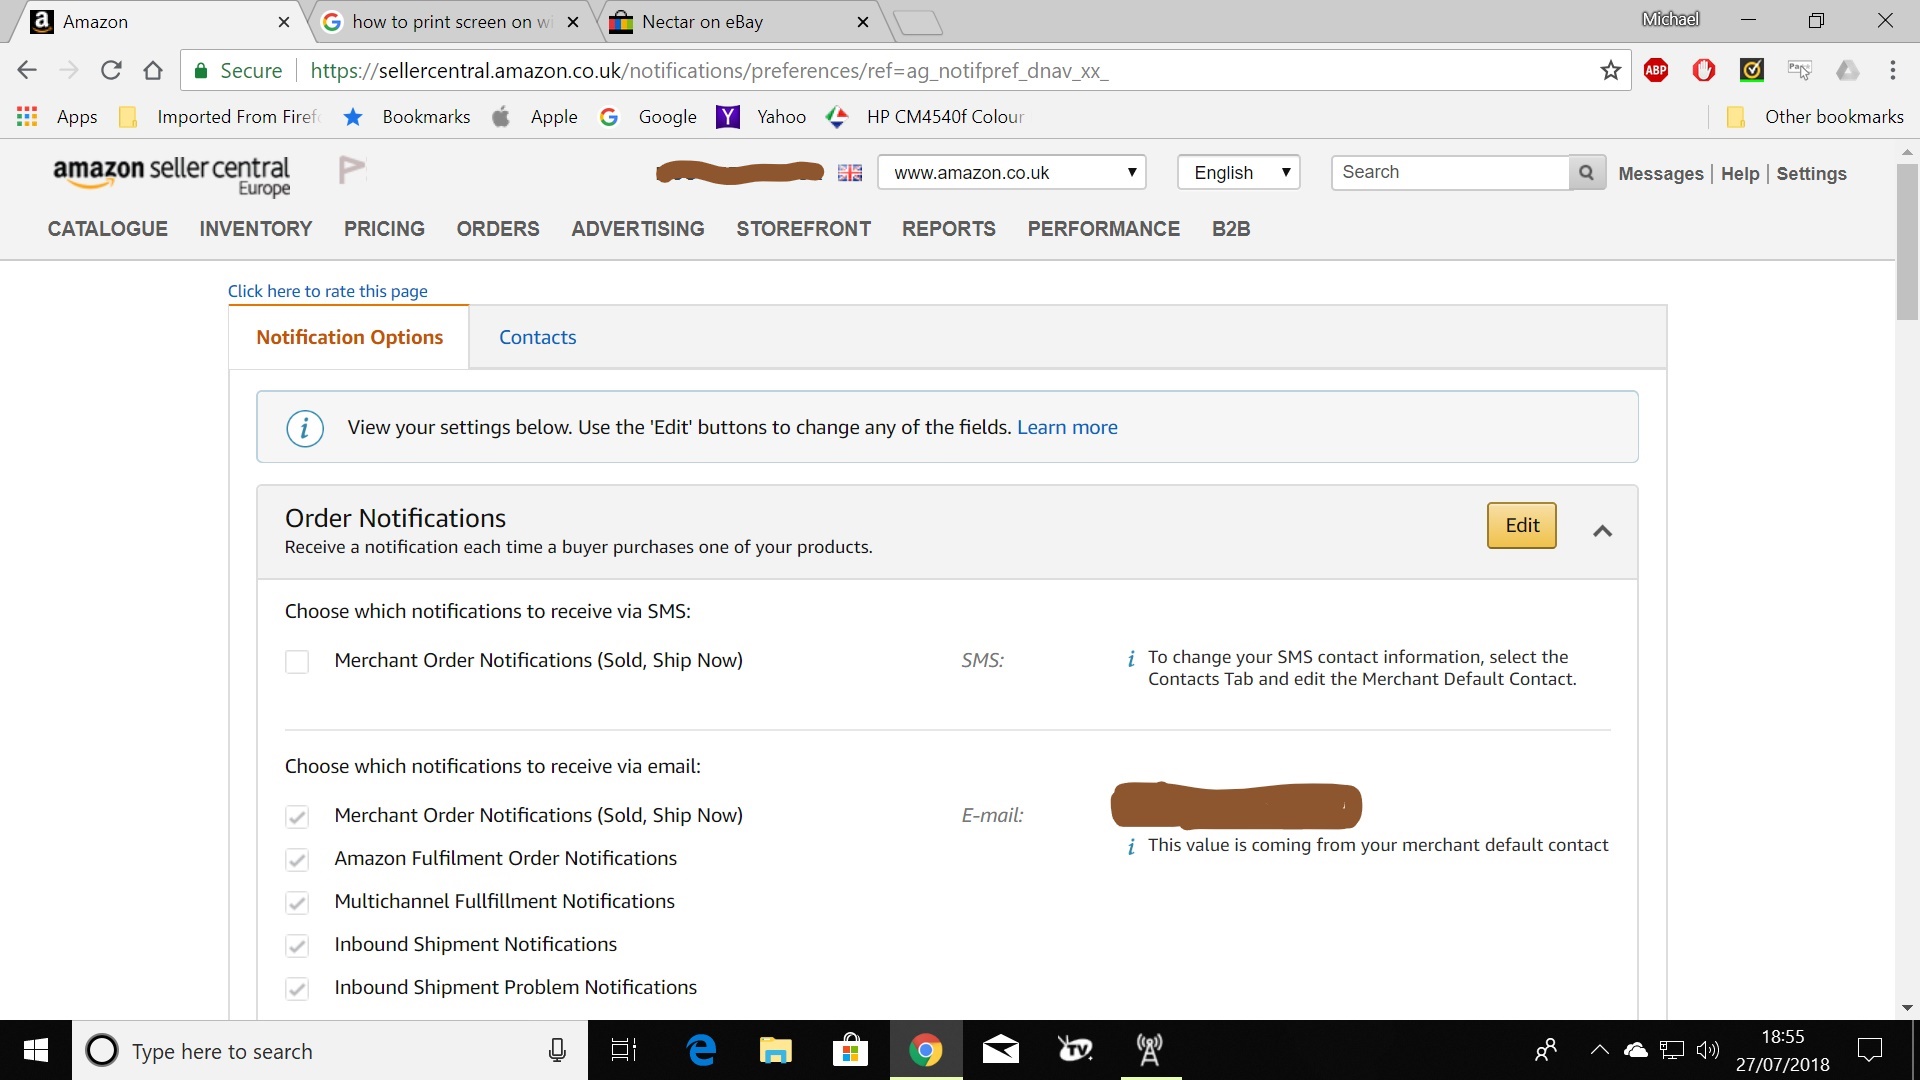Tick the SMS Merchant Order Notifications checkbox
Viewport: 1920px width, 1080px height.
pyautogui.click(x=297, y=662)
